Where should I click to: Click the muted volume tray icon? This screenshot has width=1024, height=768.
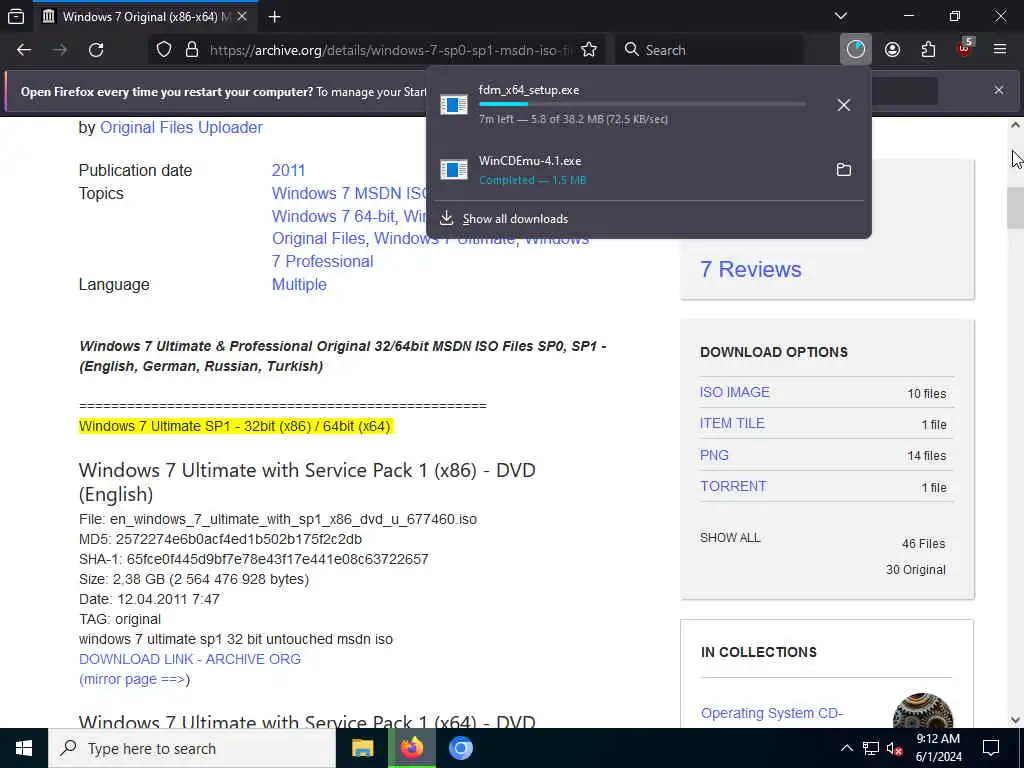pyautogui.click(x=895, y=749)
